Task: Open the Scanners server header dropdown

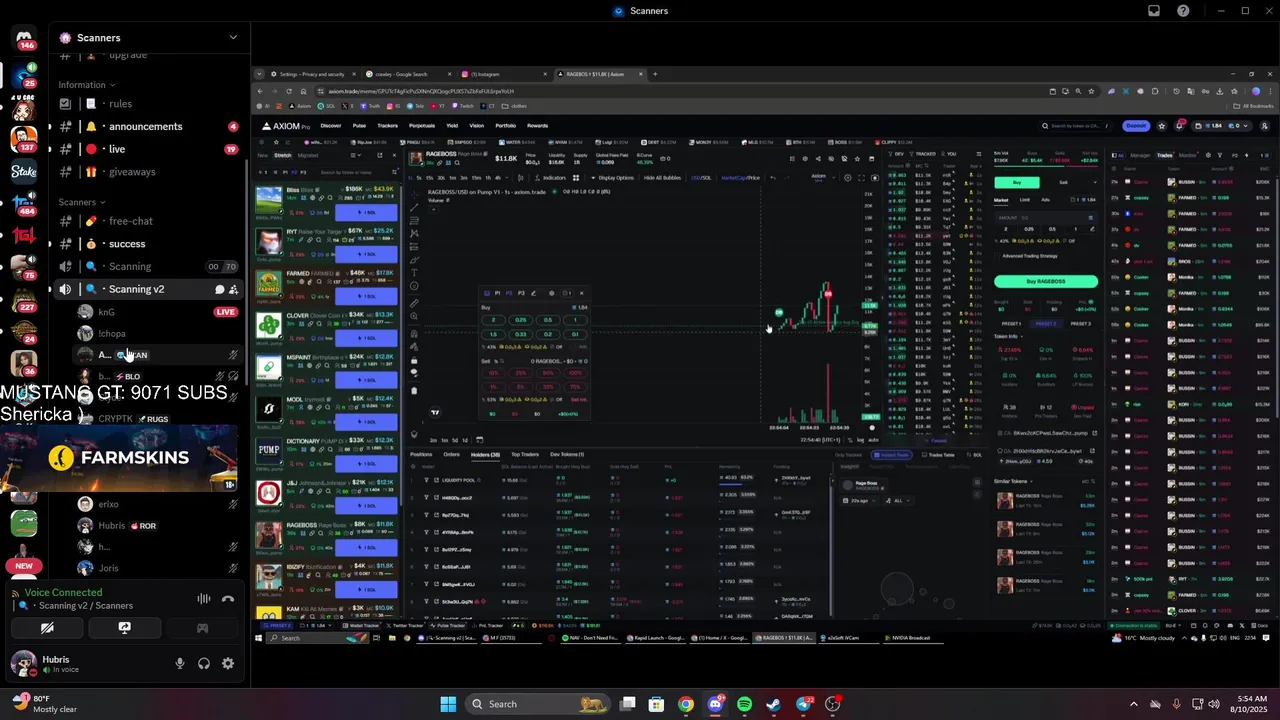Action: pyautogui.click(x=150, y=37)
